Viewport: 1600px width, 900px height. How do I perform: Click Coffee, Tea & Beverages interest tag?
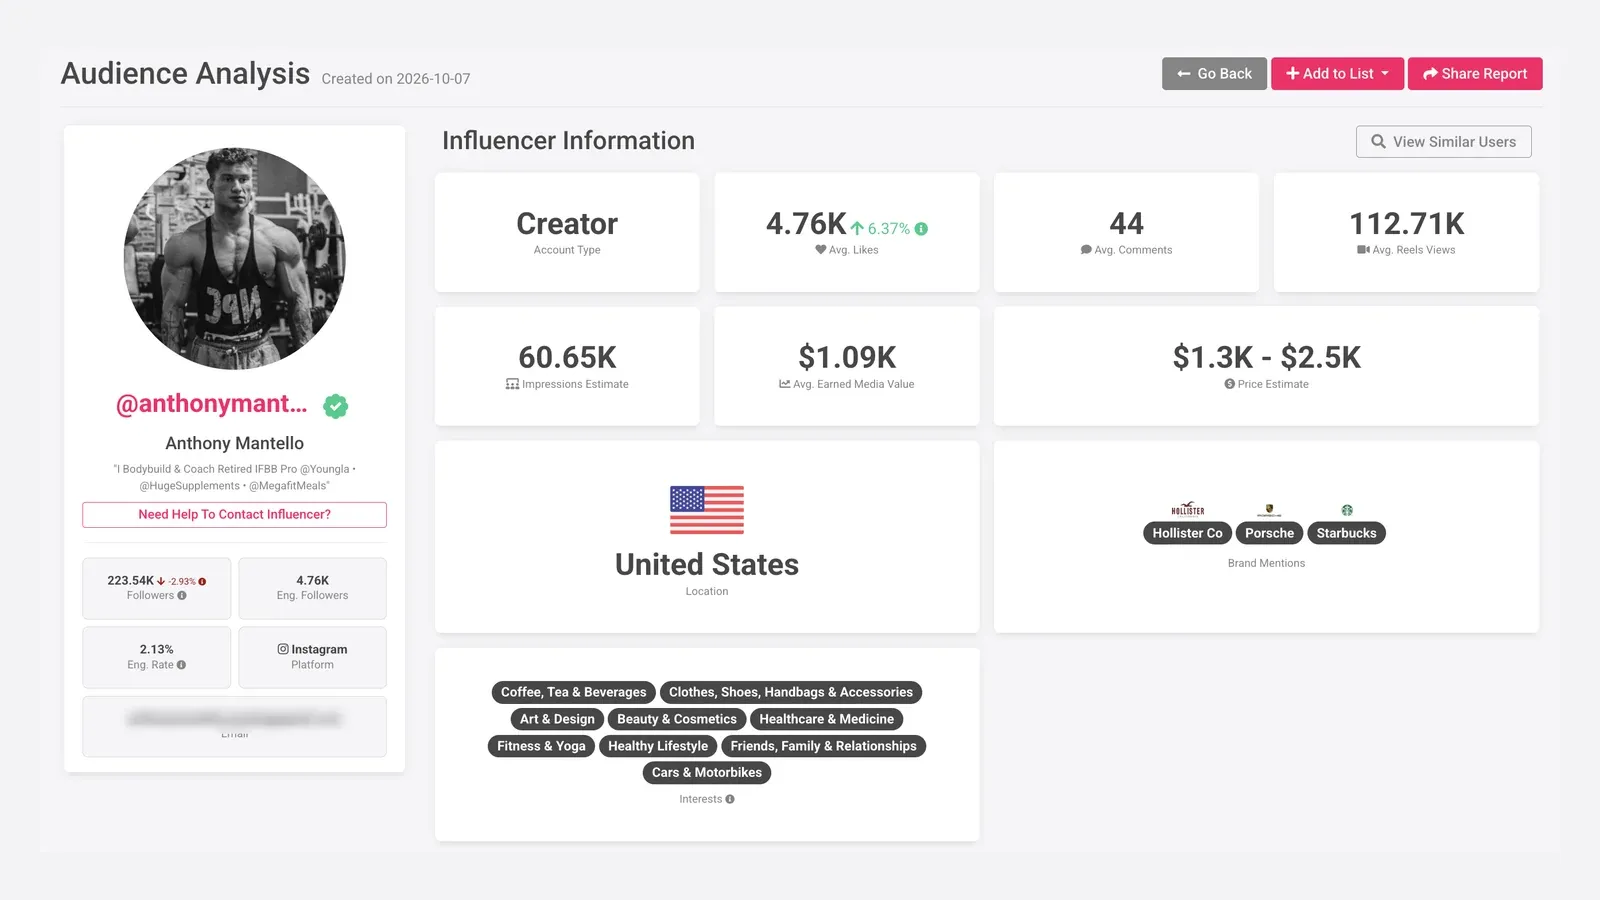pyautogui.click(x=573, y=692)
